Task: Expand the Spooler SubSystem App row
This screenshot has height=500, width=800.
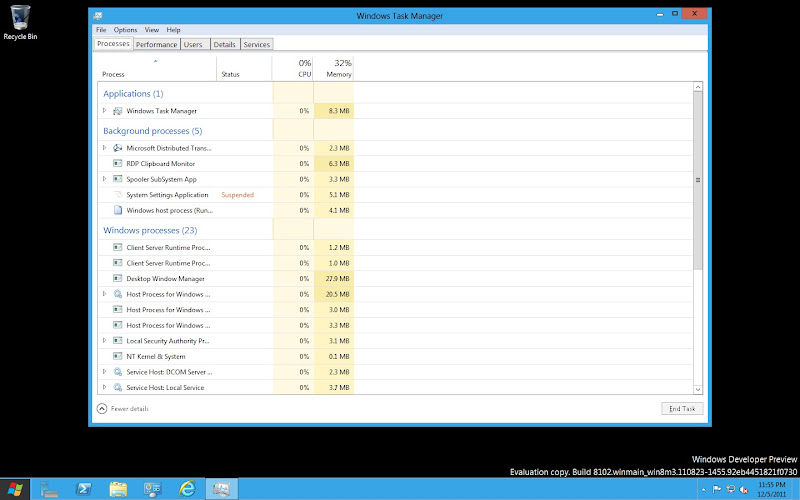Action: 105,179
